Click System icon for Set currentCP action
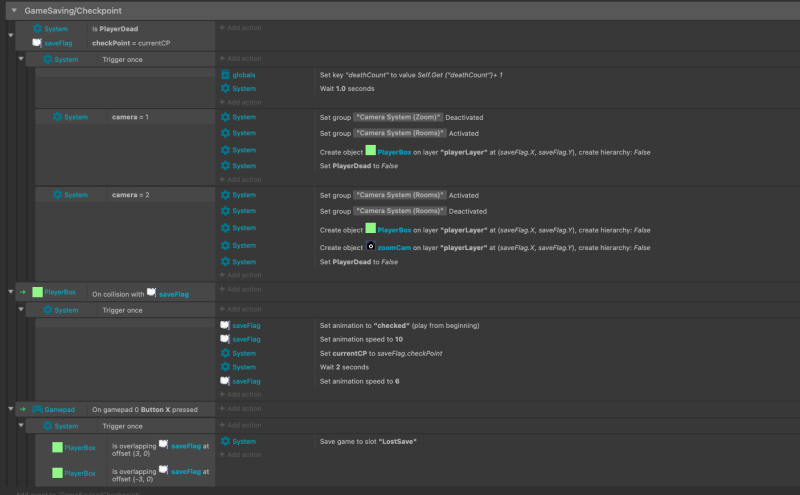800x495 pixels. 226,353
